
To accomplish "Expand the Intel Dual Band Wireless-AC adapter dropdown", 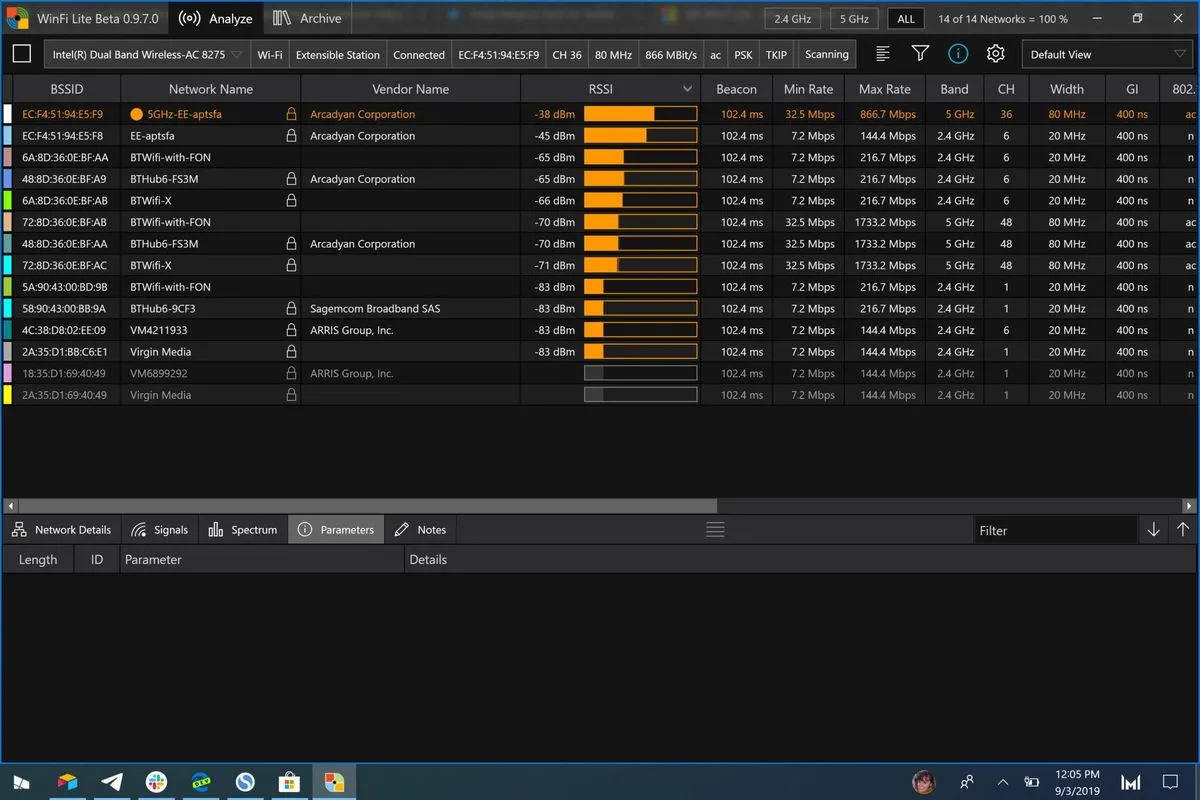I will pos(147,55).
